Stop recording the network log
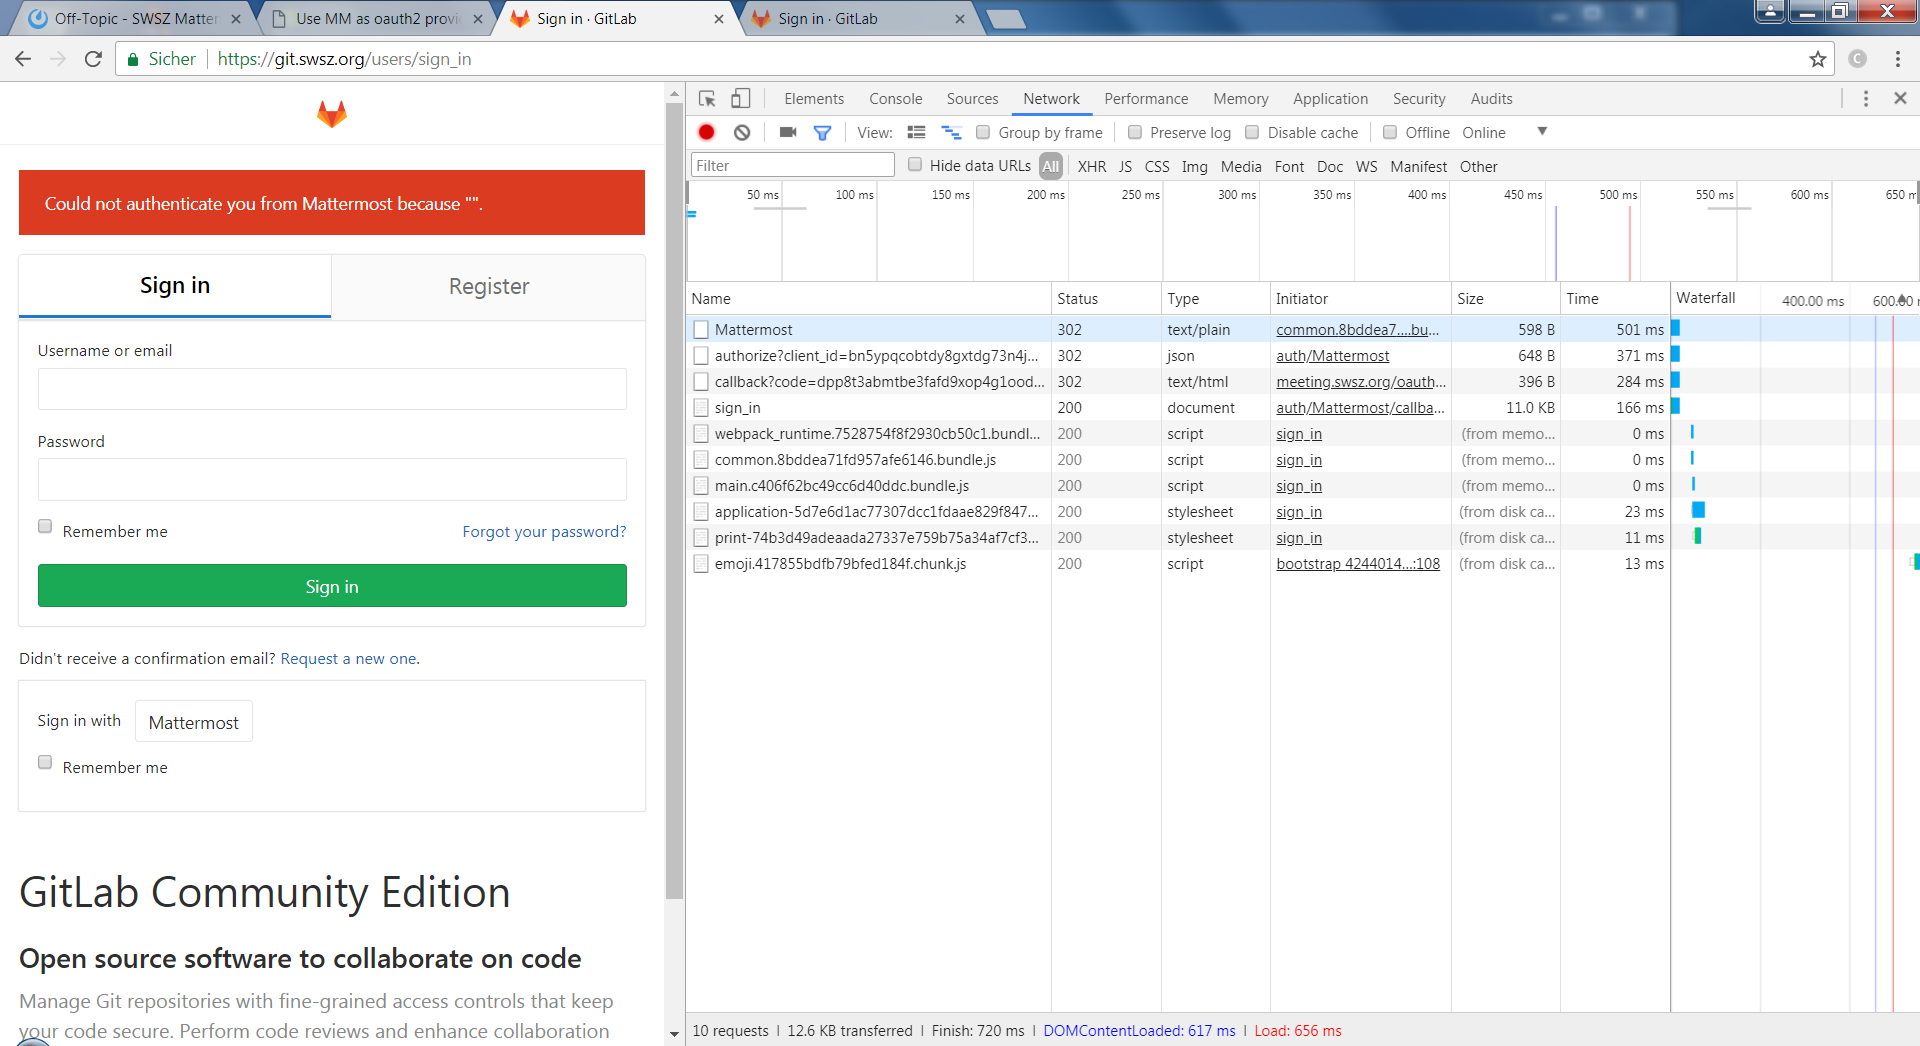This screenshot has height=1046, width=1920. (707, 132)
